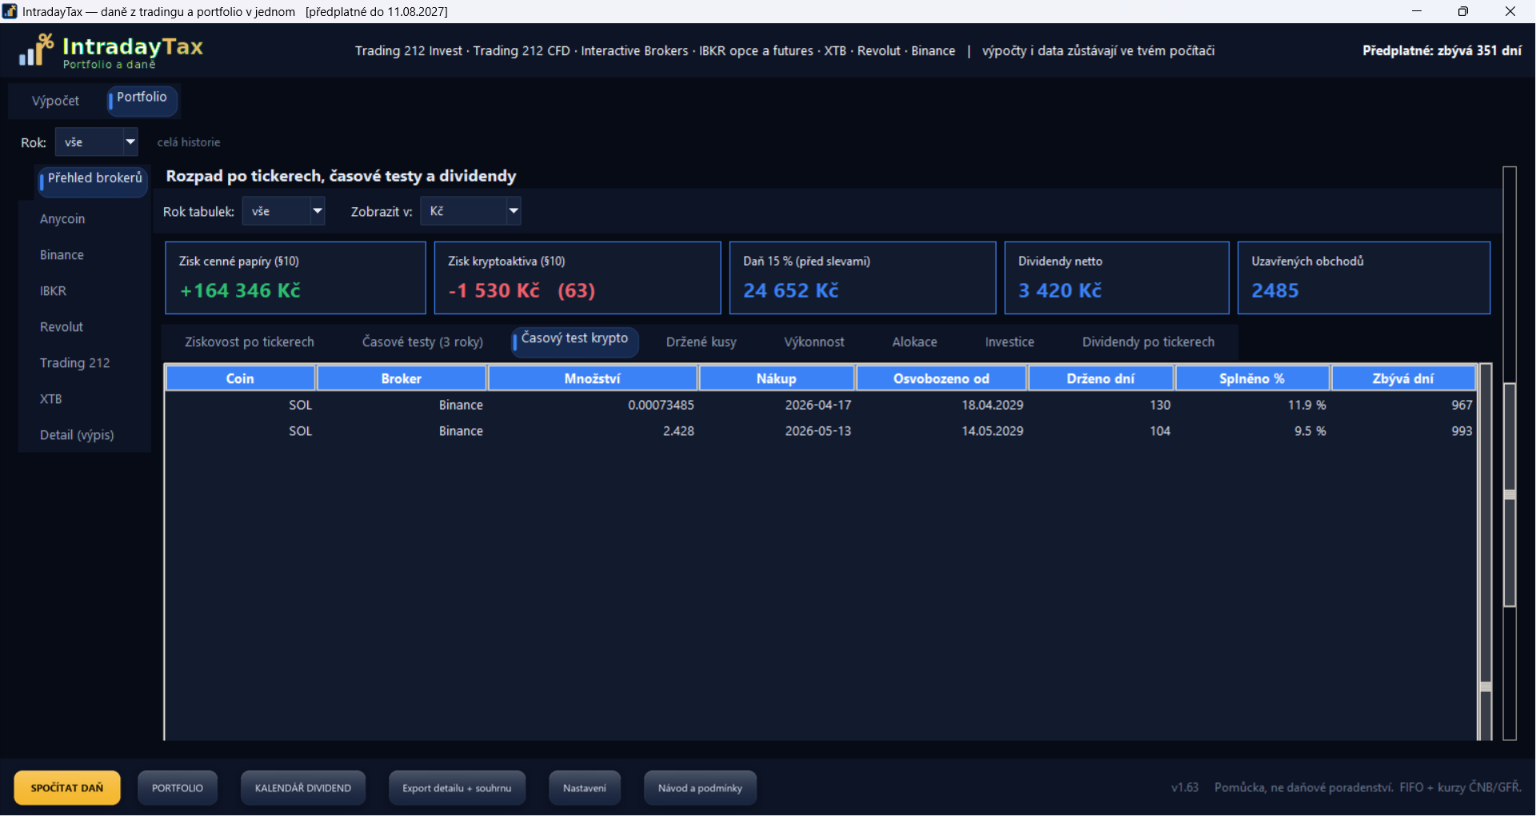Open the Držené kusy tab
Image resolution: width=1536 pixels, height=816 pixels.
pyautogui.click(x=701, y=342)
